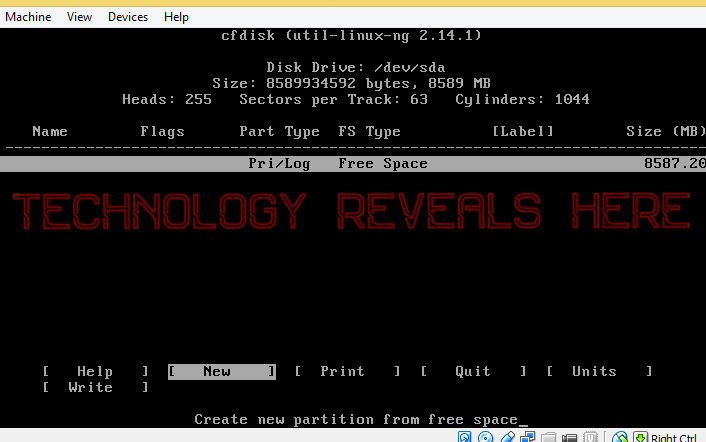Click the network adapters status icon
706x442 pixels.
[527, 437]
